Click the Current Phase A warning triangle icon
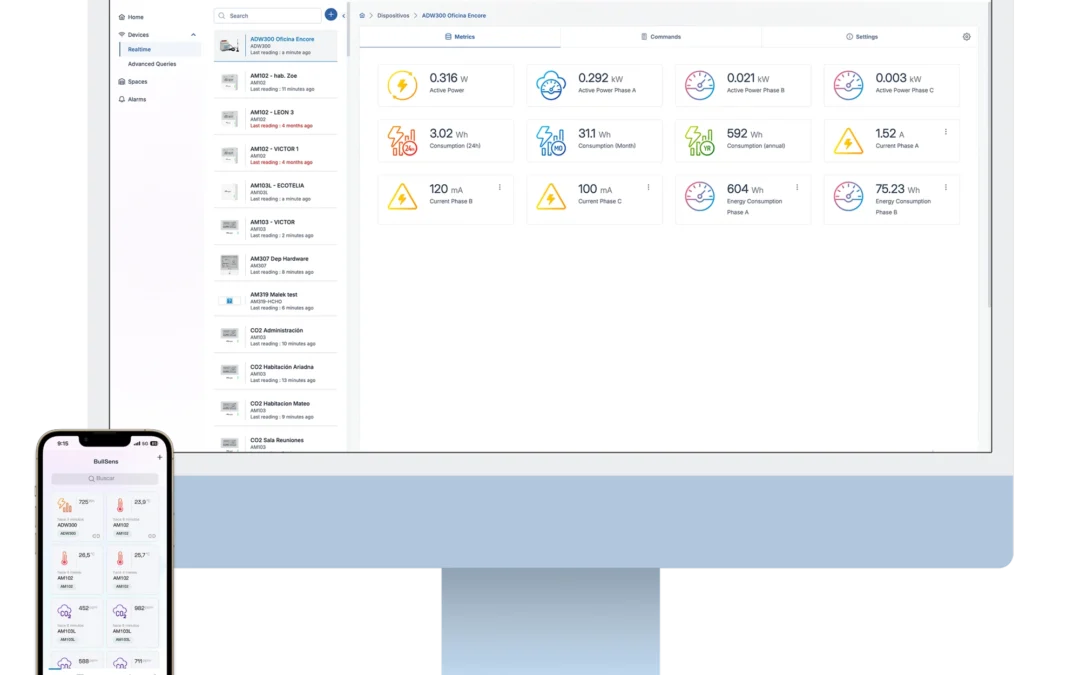1080x675 pixels. [x=848, y=141]
